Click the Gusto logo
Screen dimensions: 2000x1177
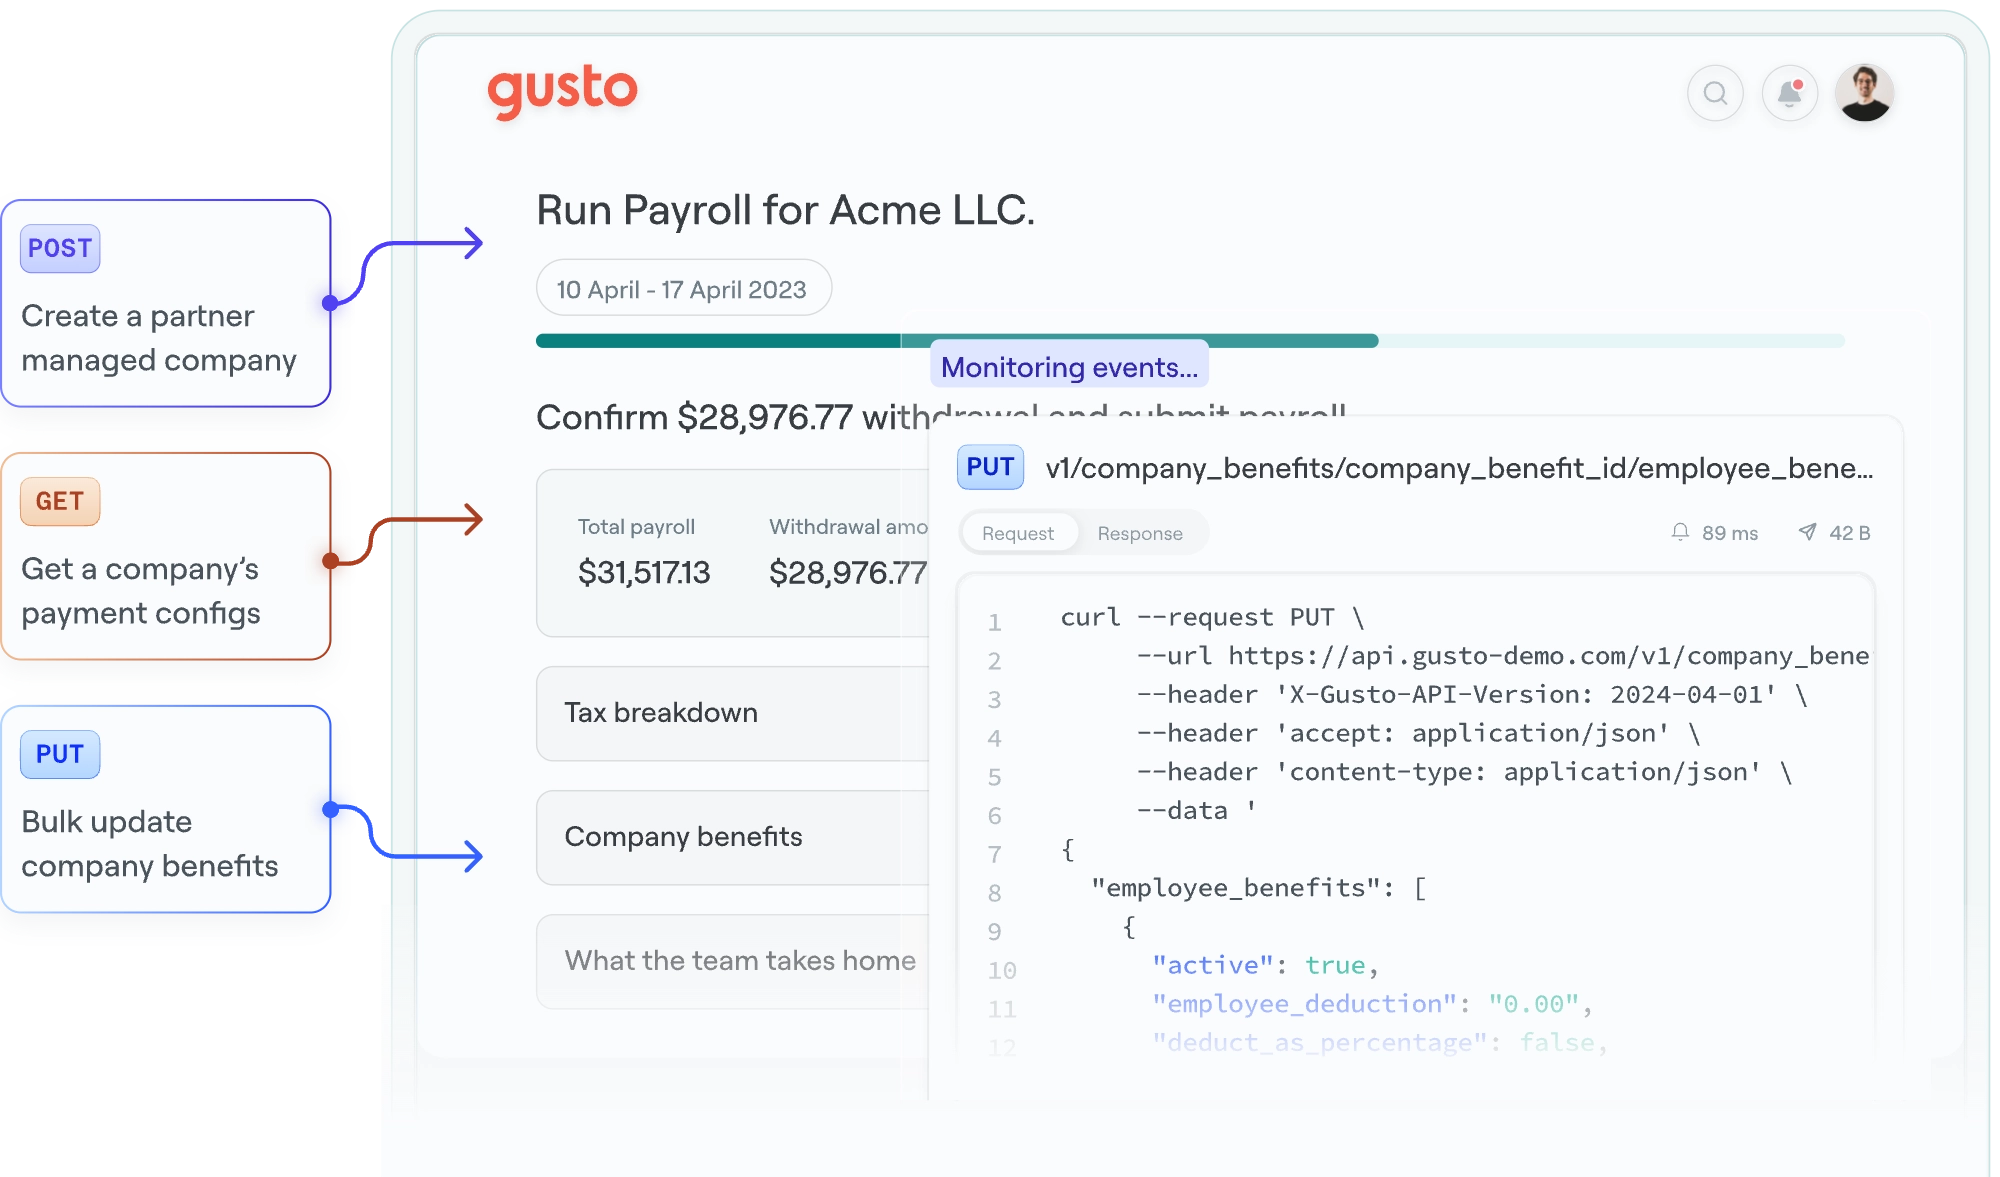562,91
